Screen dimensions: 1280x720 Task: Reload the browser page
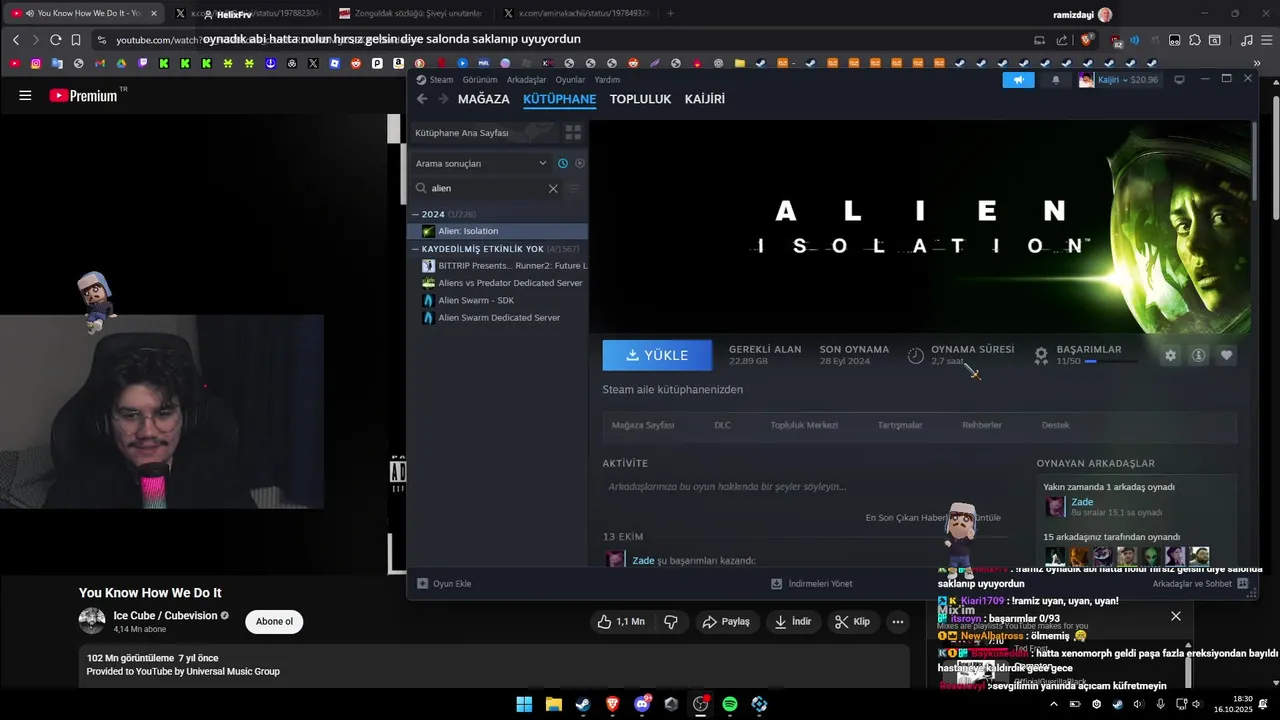pos(55,40)
